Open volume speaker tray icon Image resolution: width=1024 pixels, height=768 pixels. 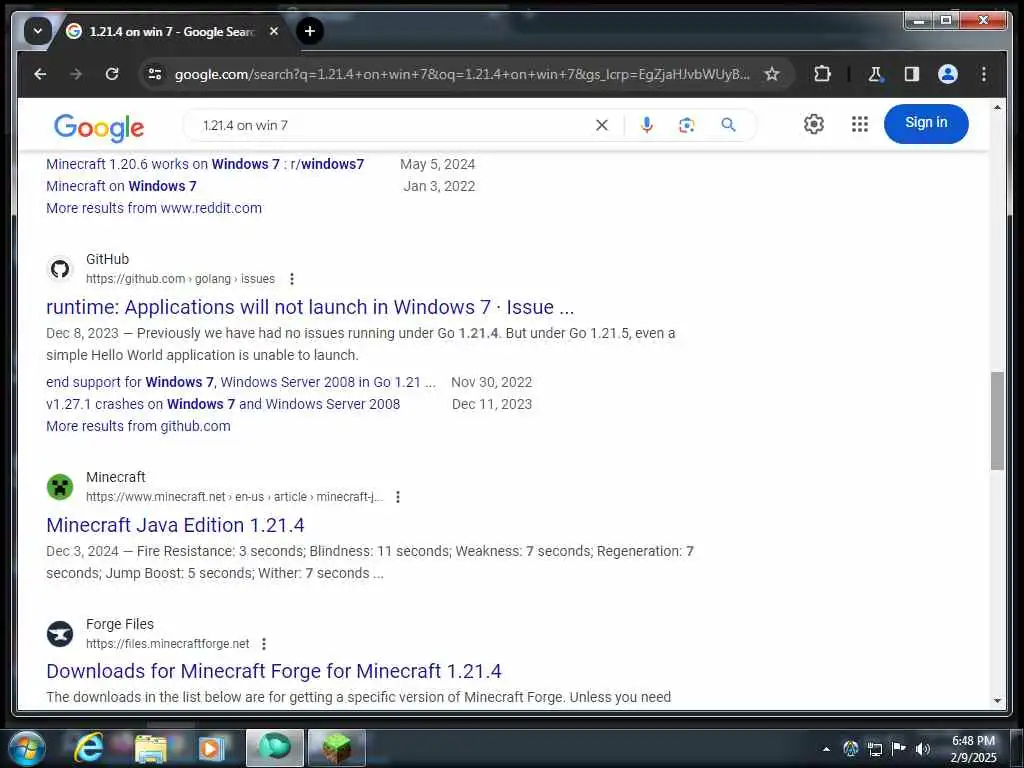point(923,749)
